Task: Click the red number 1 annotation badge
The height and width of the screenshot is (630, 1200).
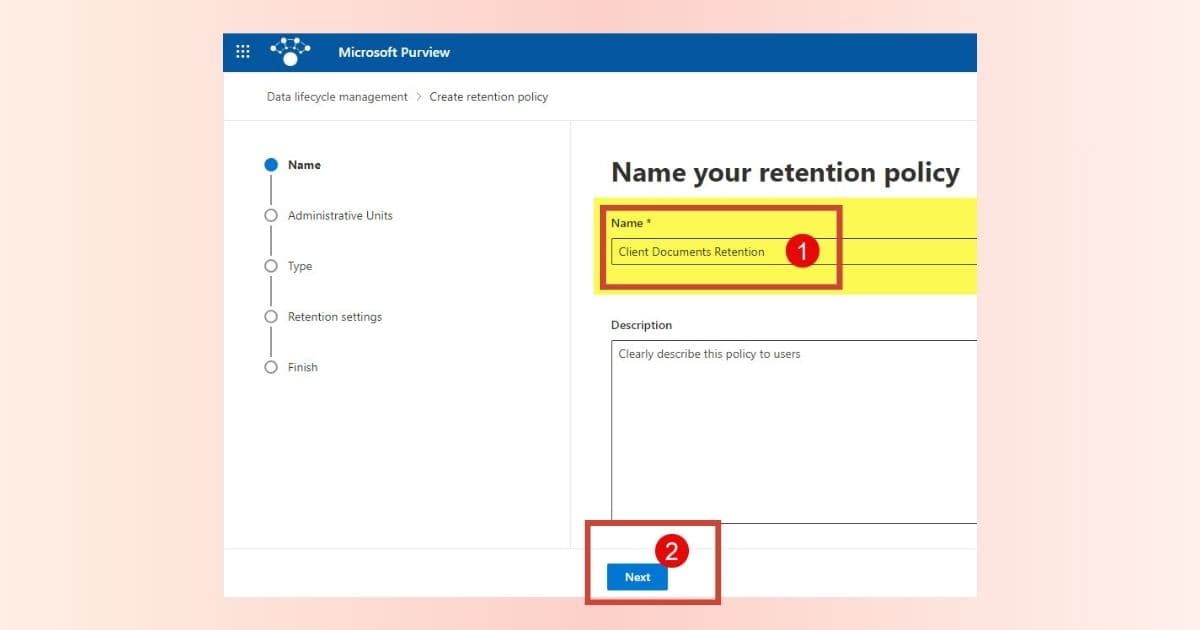Action: pos(802,252)
